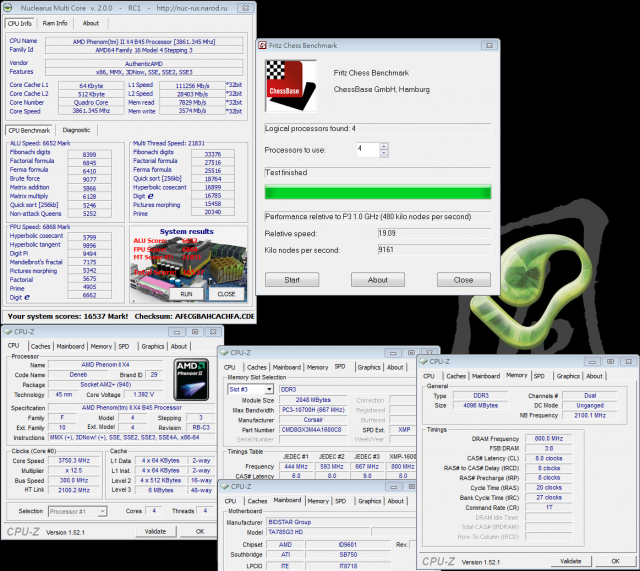Select the CPU Benchmark tab

click(29, 130)
